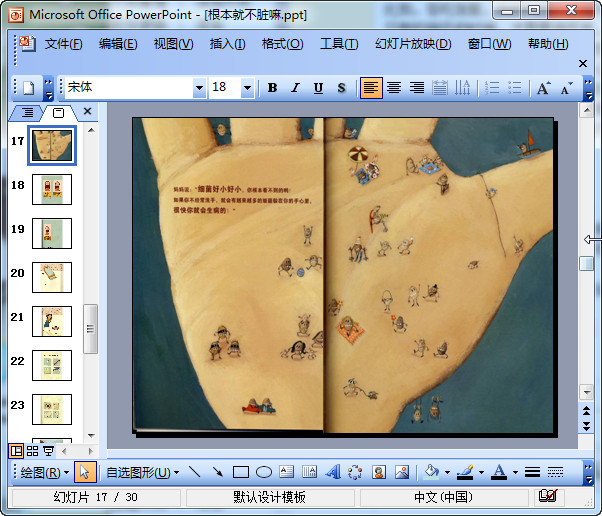Open the 视图 menu
602x516 pixels.
(x=173, y=44)
